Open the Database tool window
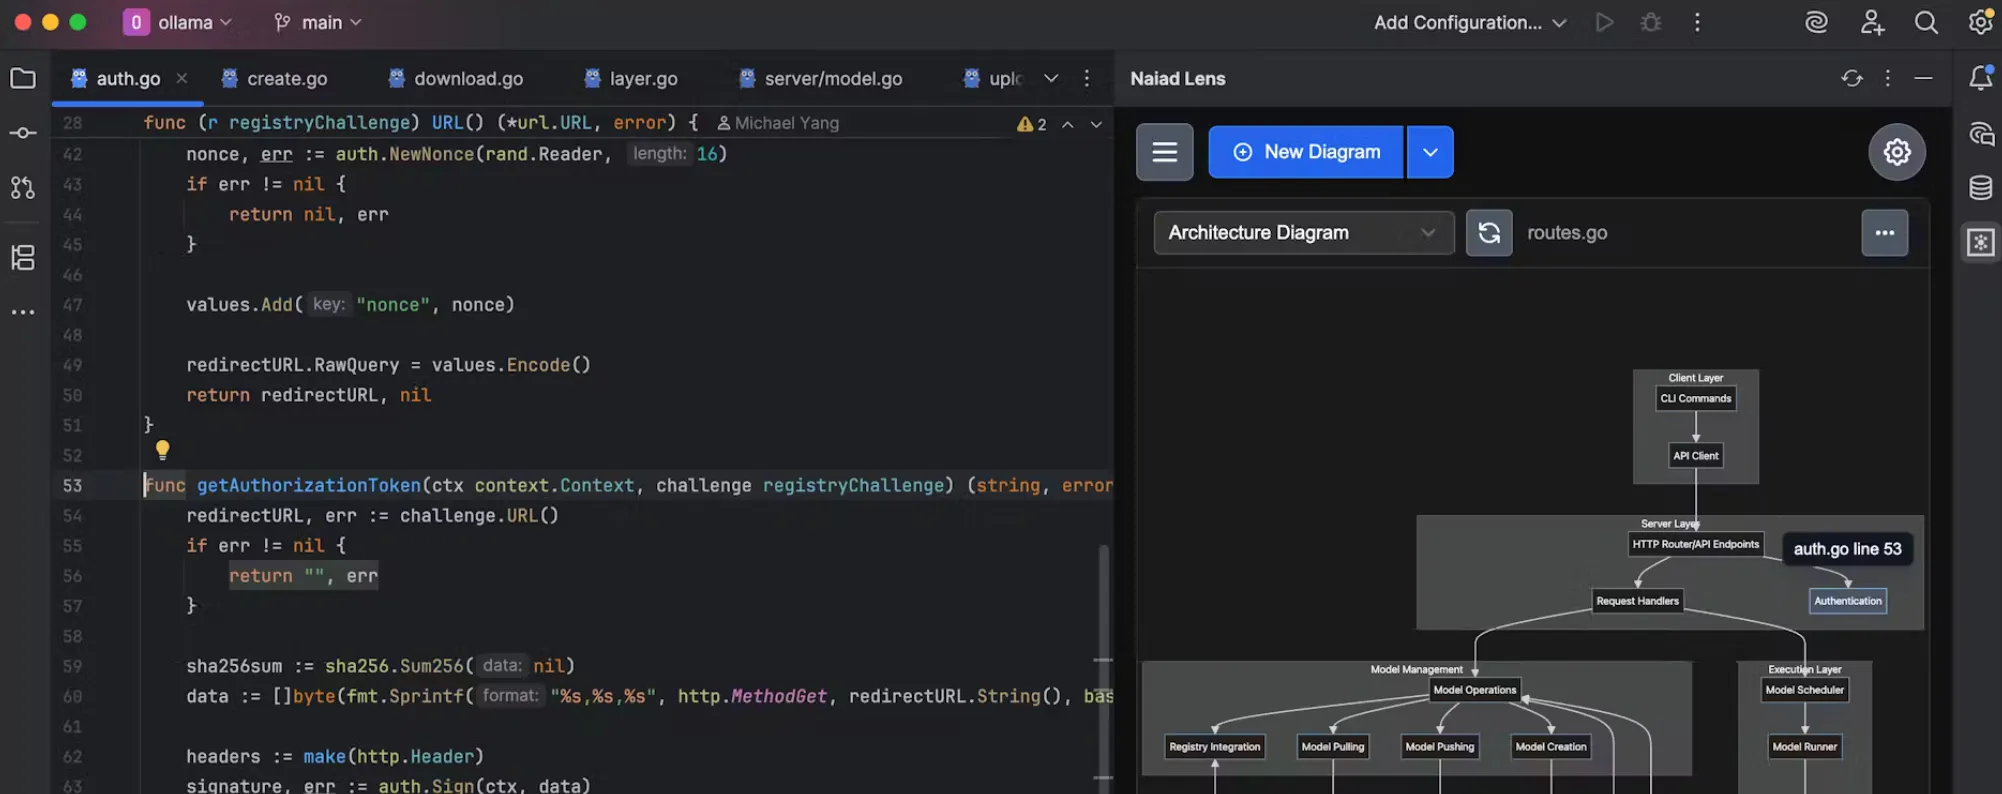Screen dimensions: 2002x794 point(1980,187)
